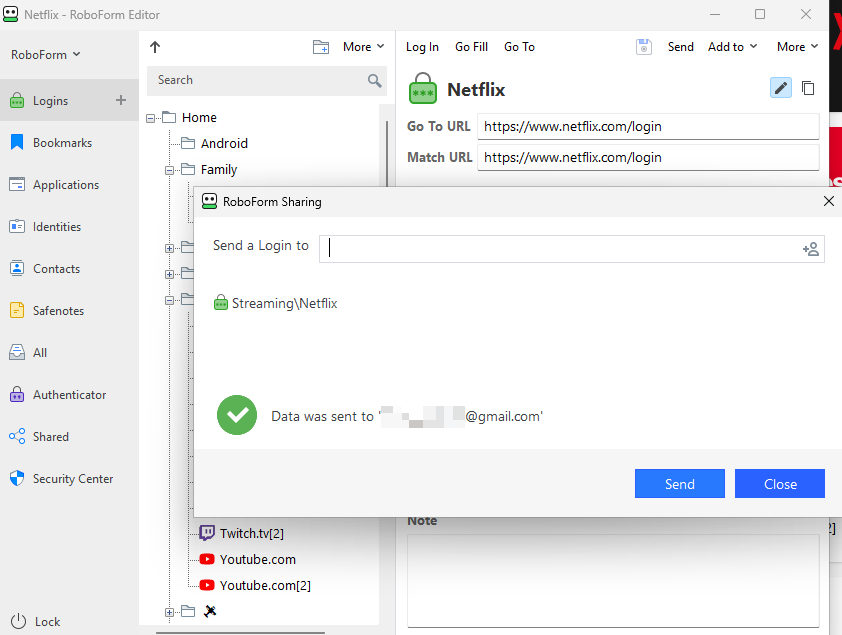Click the blue Close button
Image resolution: width=842 pixels, height=635 pixels.
click(x=780, y=483)
